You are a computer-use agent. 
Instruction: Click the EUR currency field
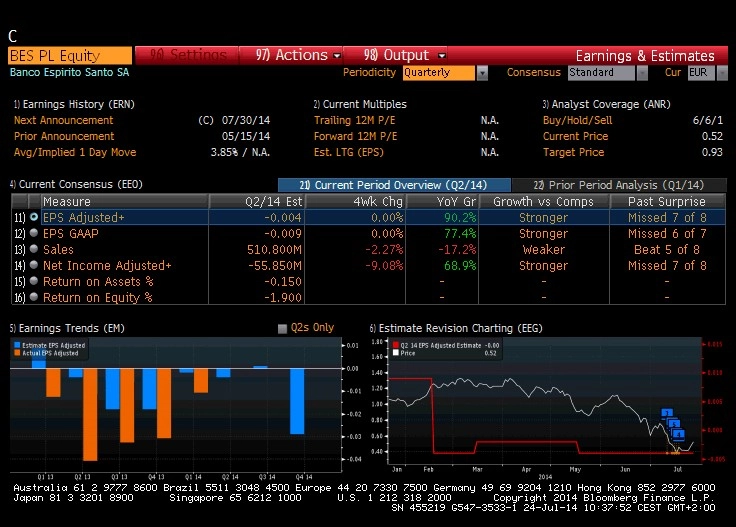coord(701,73)
